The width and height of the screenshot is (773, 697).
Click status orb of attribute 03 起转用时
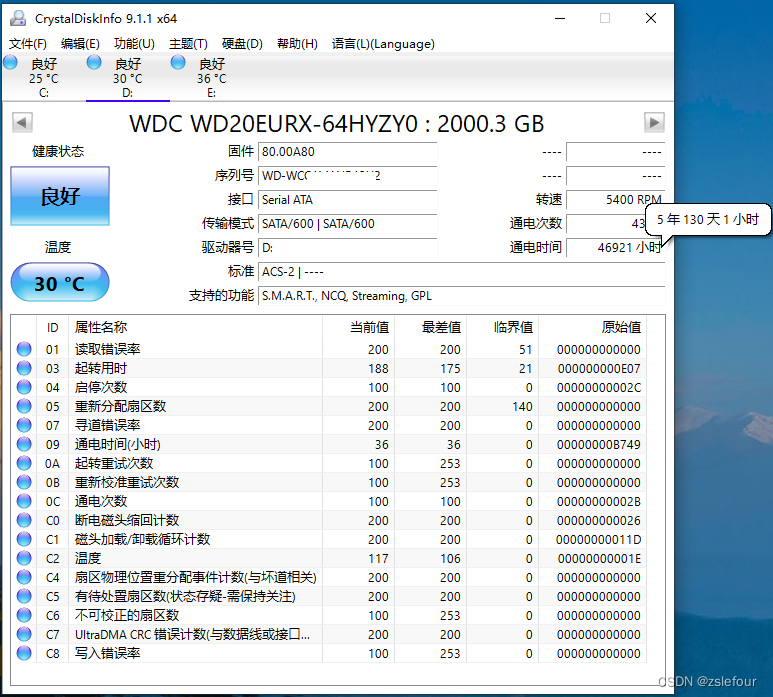(x=24, y=368)
